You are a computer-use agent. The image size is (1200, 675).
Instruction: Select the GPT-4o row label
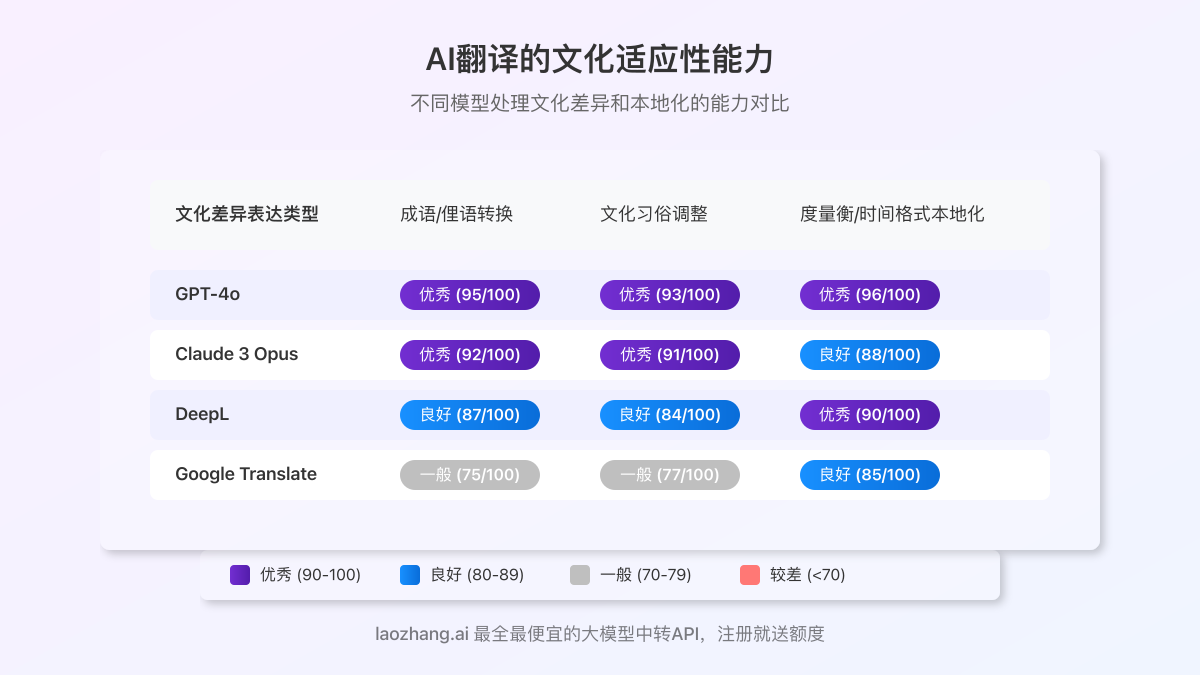(x=208, y=295)
